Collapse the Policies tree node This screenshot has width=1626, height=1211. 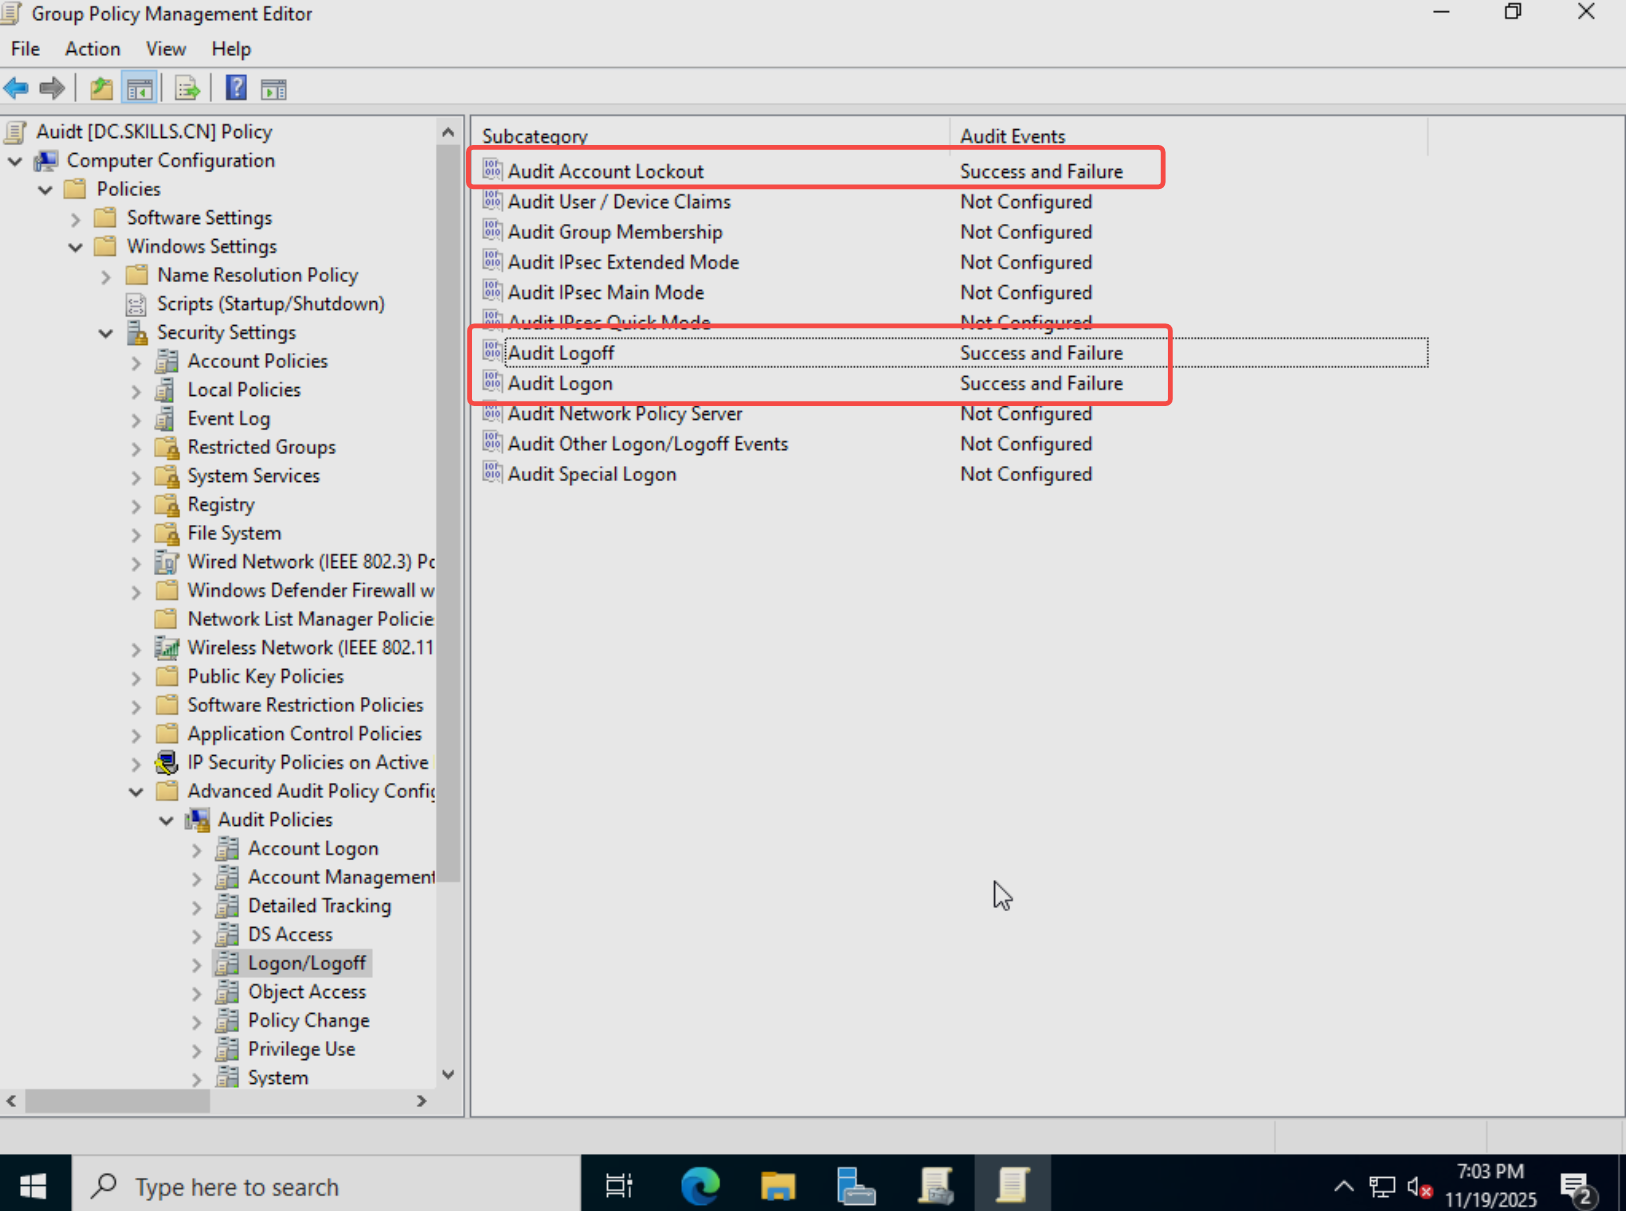[x=45, y=190]
